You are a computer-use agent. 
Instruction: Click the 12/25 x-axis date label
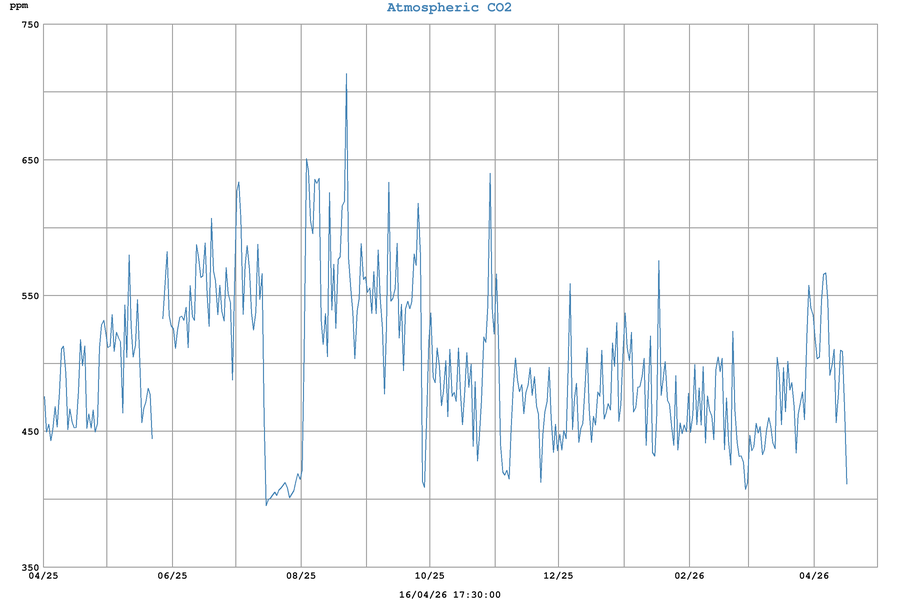pos(558,576)
